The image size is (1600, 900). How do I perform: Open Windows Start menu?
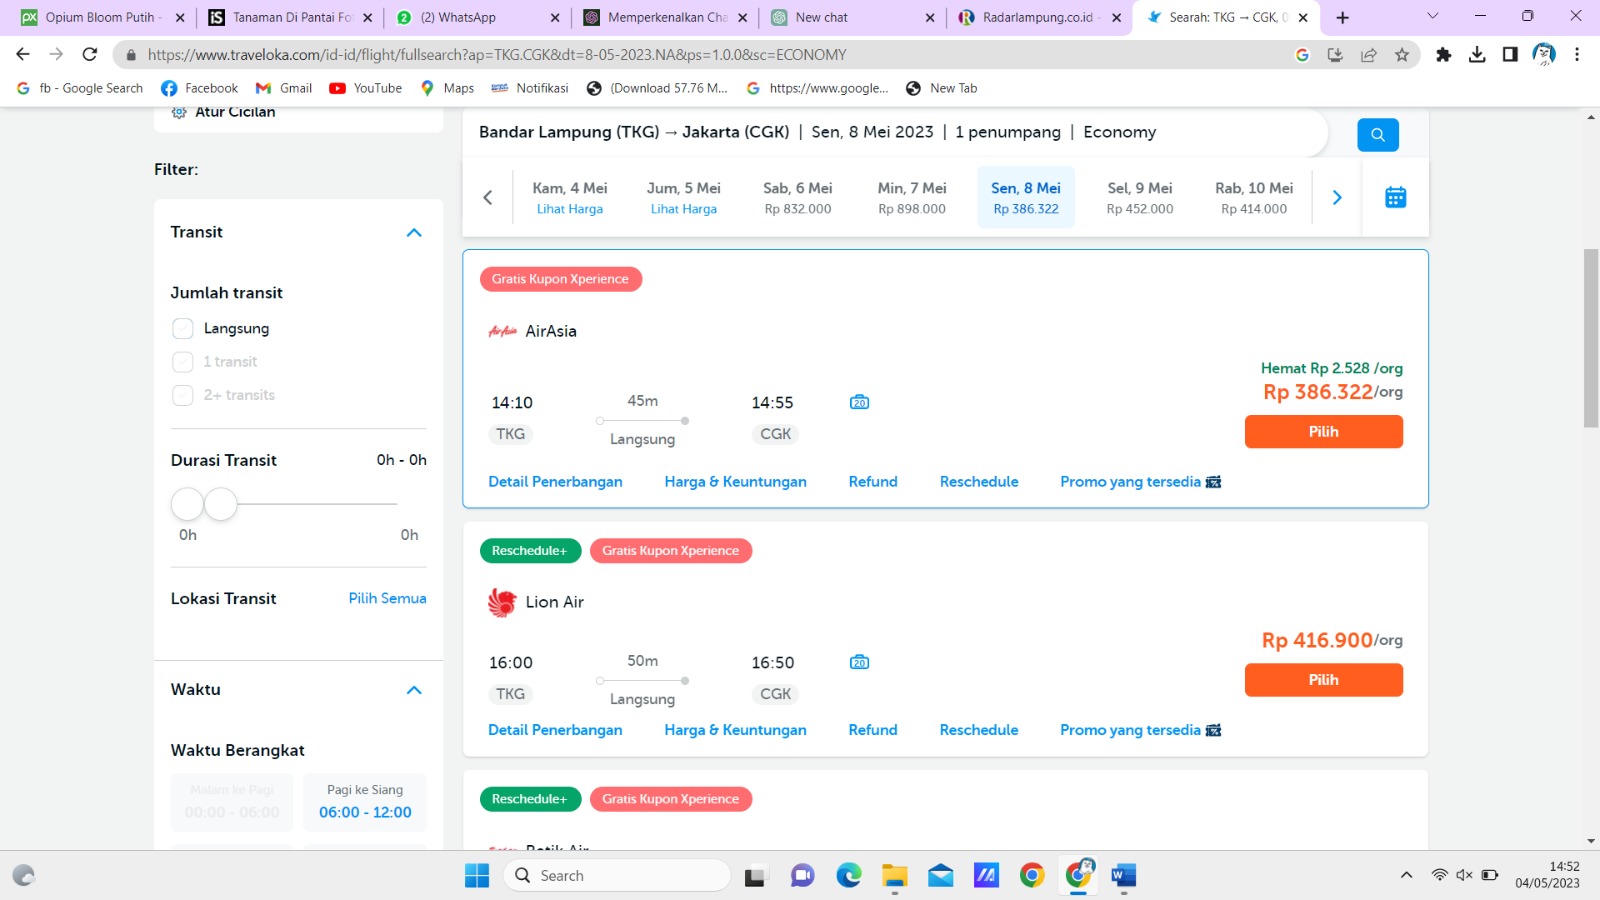(477, 876)
